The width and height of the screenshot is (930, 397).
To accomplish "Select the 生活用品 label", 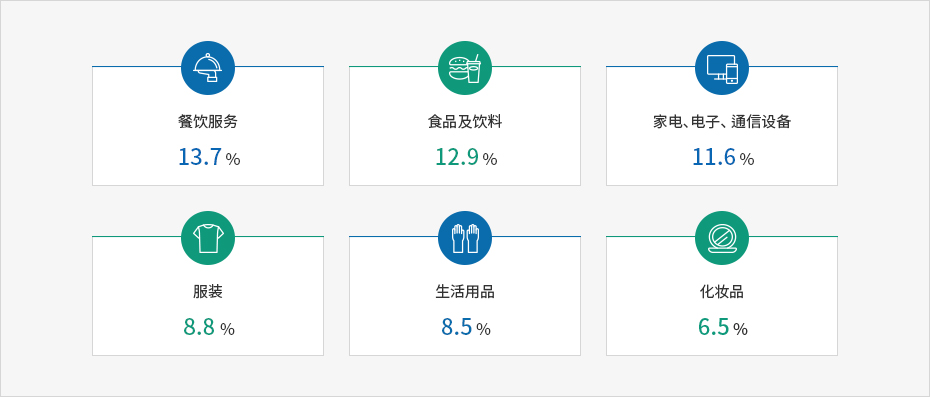I will pyautogui.click(x=465, y=292).
